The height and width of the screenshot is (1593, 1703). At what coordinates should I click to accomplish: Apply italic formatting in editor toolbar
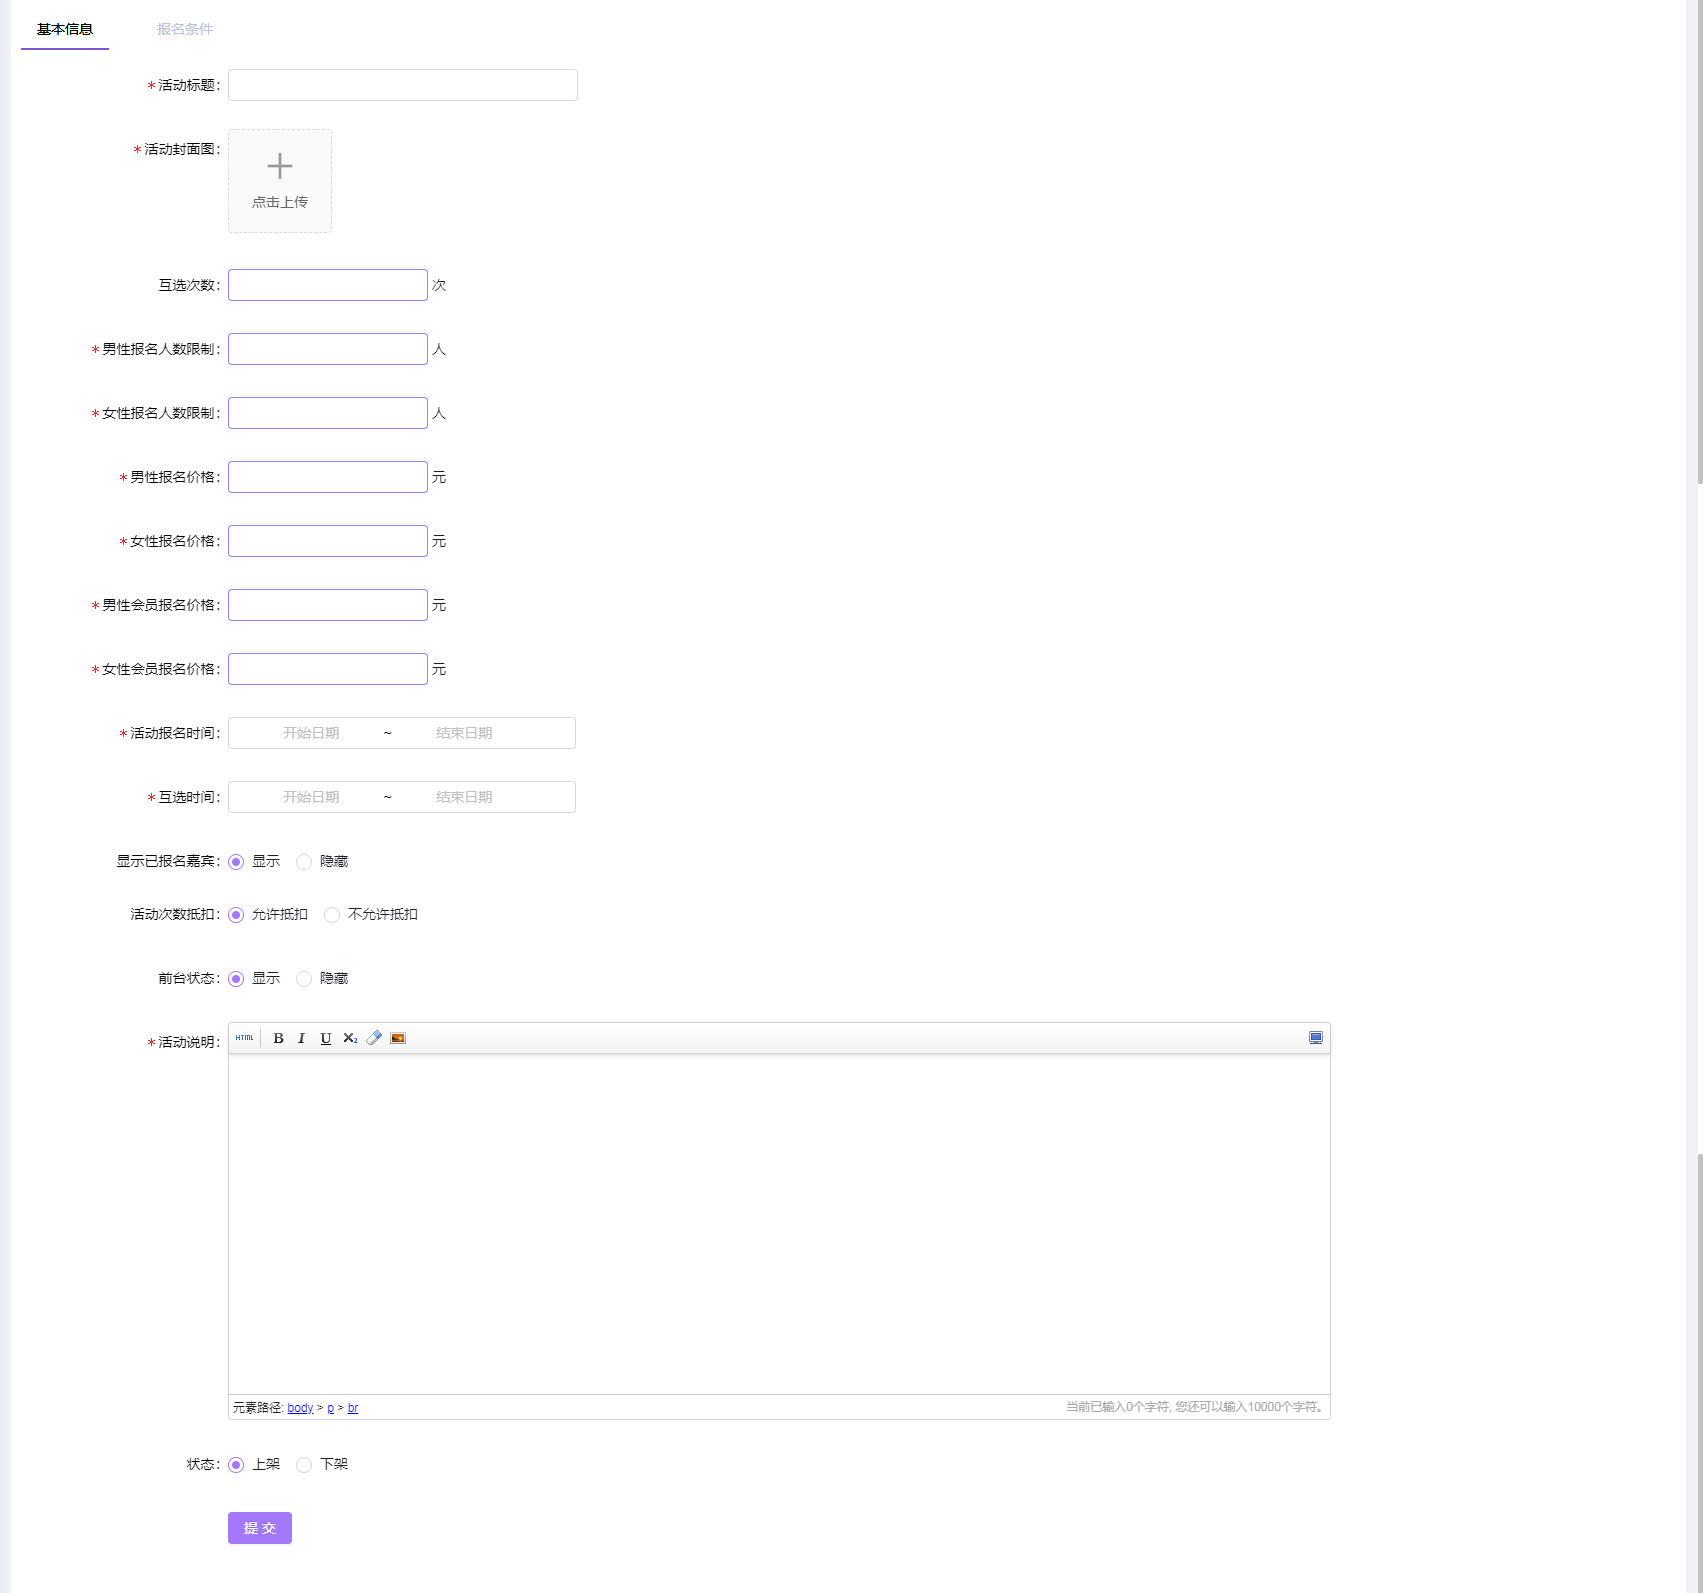301,1038
